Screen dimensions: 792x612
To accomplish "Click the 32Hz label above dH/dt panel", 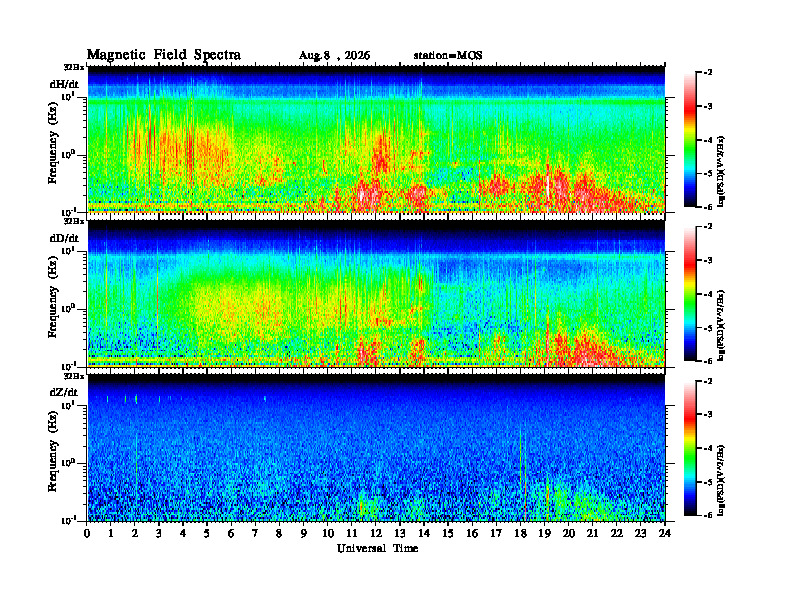I will pos(74,67).
